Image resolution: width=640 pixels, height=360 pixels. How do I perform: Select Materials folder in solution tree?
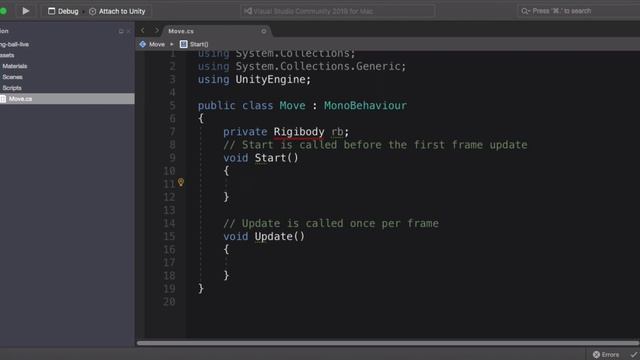point(15,66)
